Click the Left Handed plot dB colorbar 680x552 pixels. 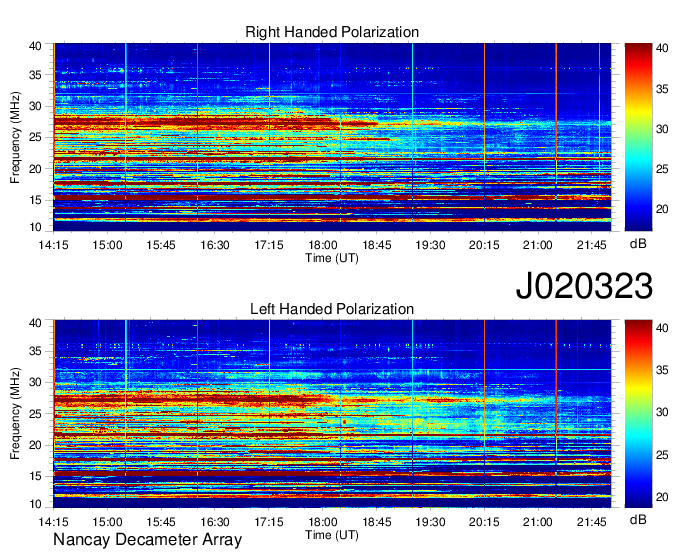638,414
